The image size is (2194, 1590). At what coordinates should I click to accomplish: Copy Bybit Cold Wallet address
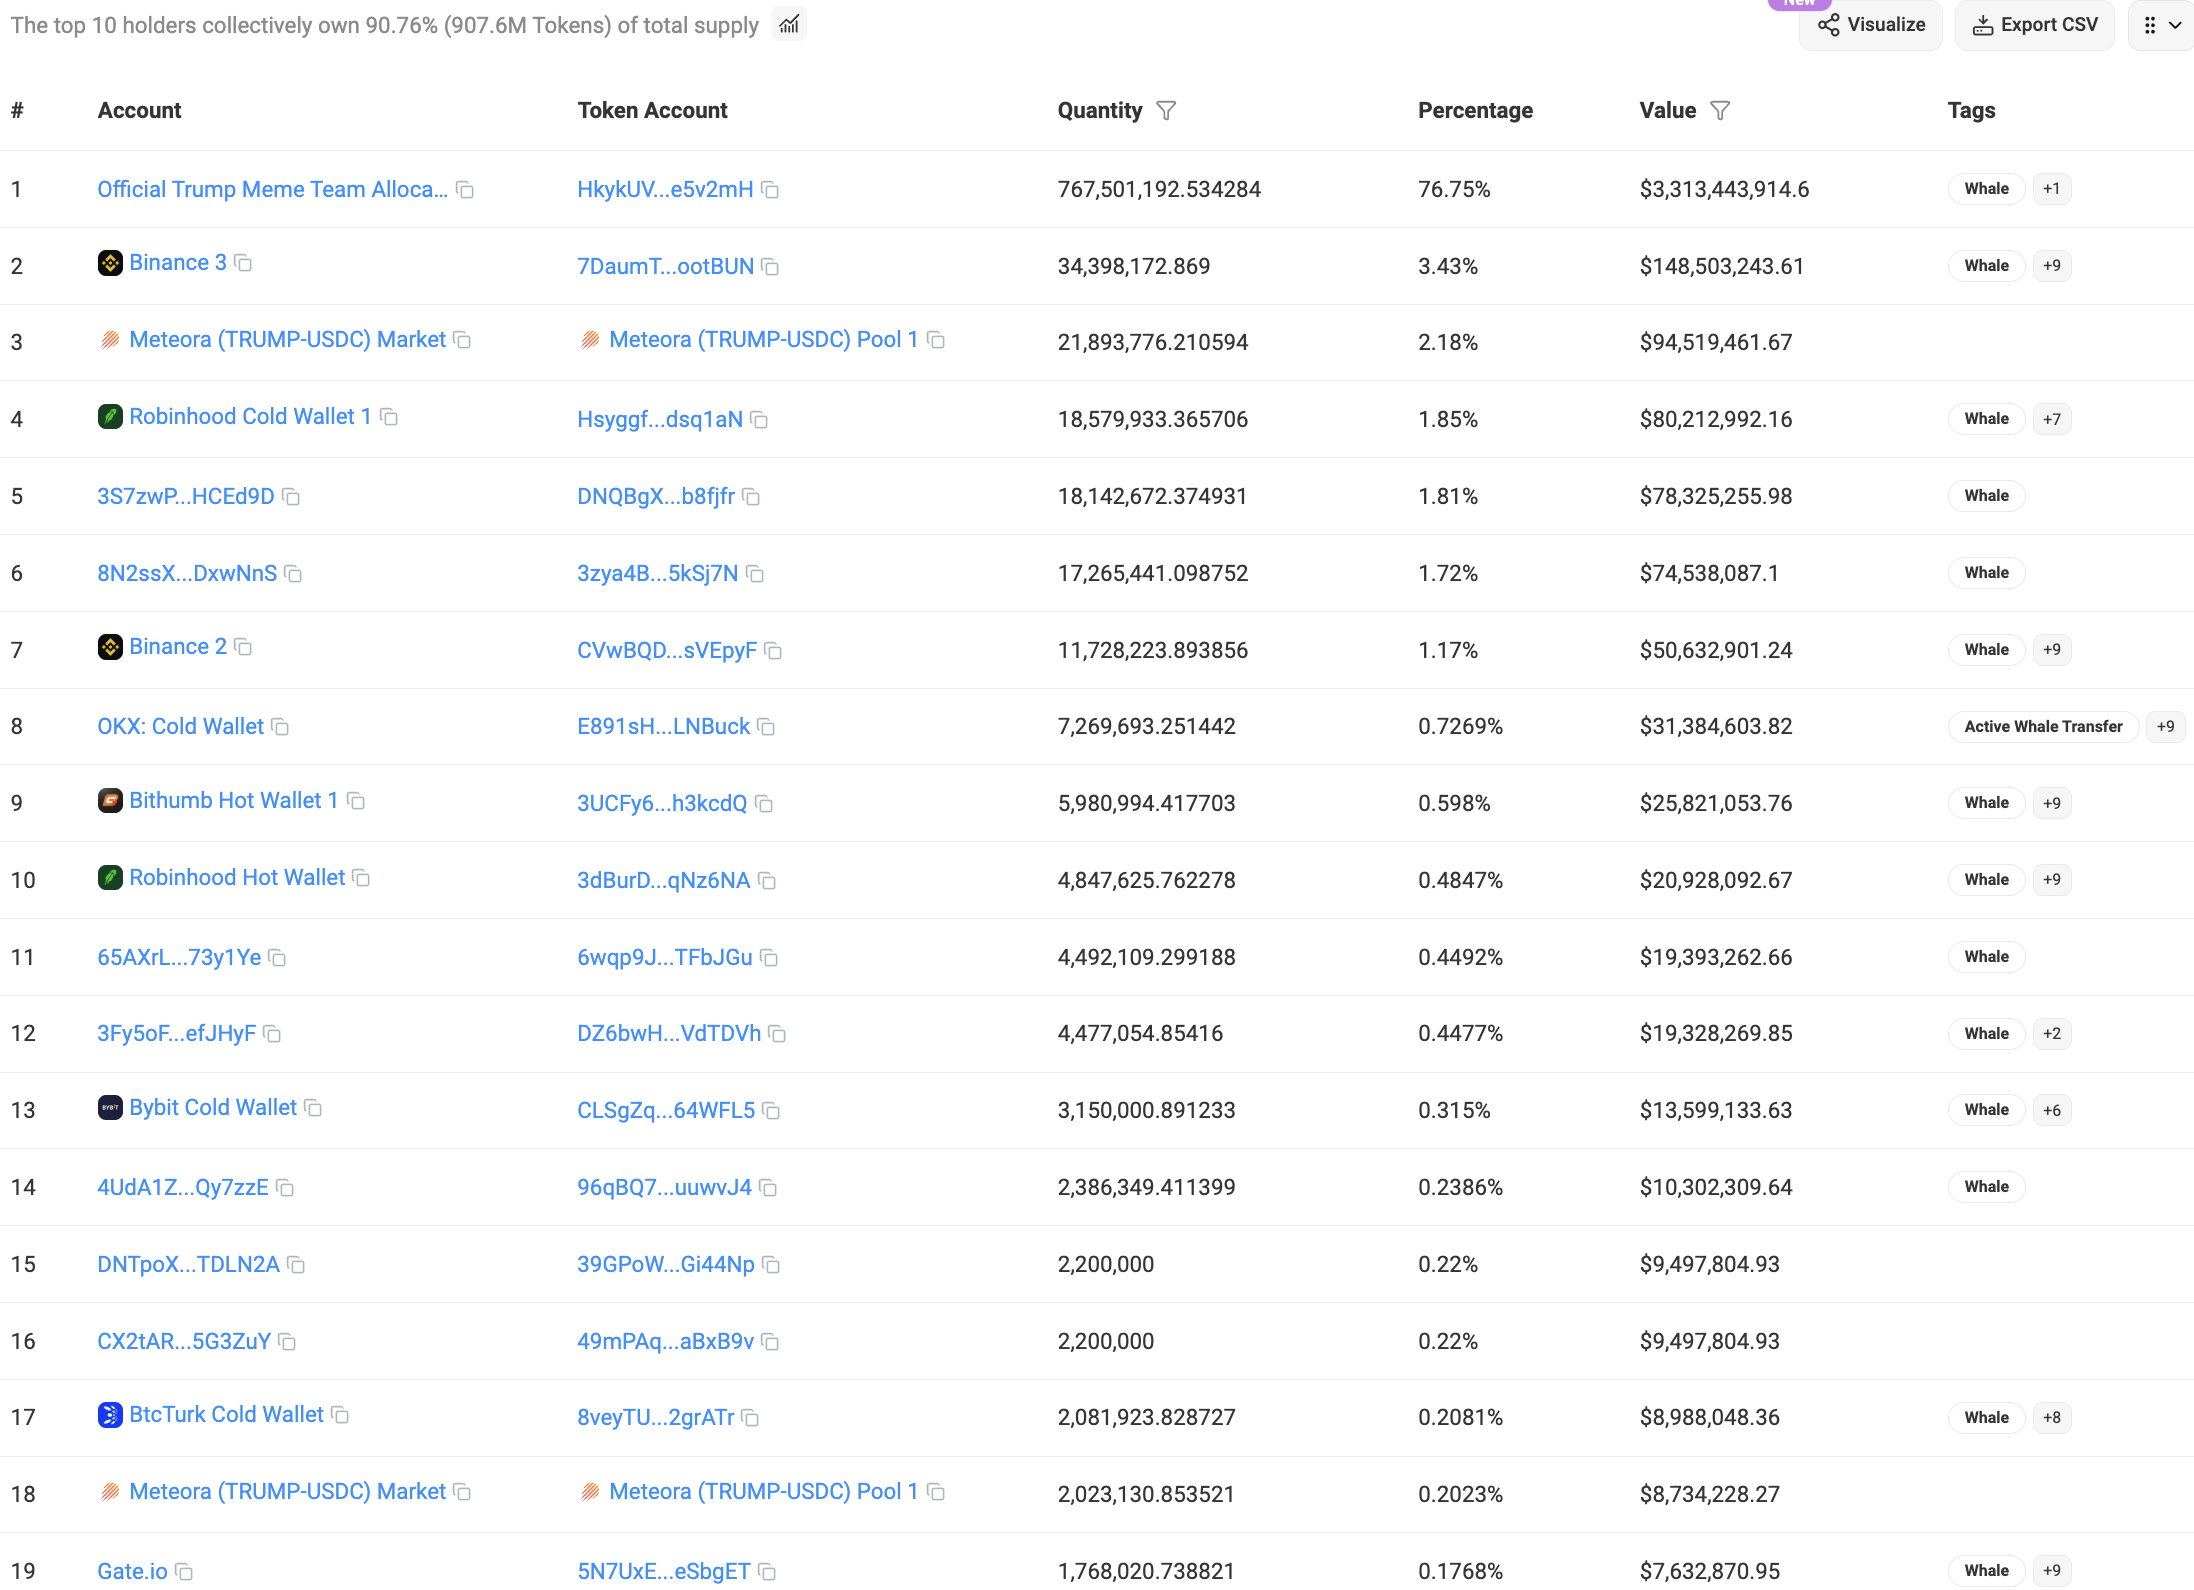313,1108
